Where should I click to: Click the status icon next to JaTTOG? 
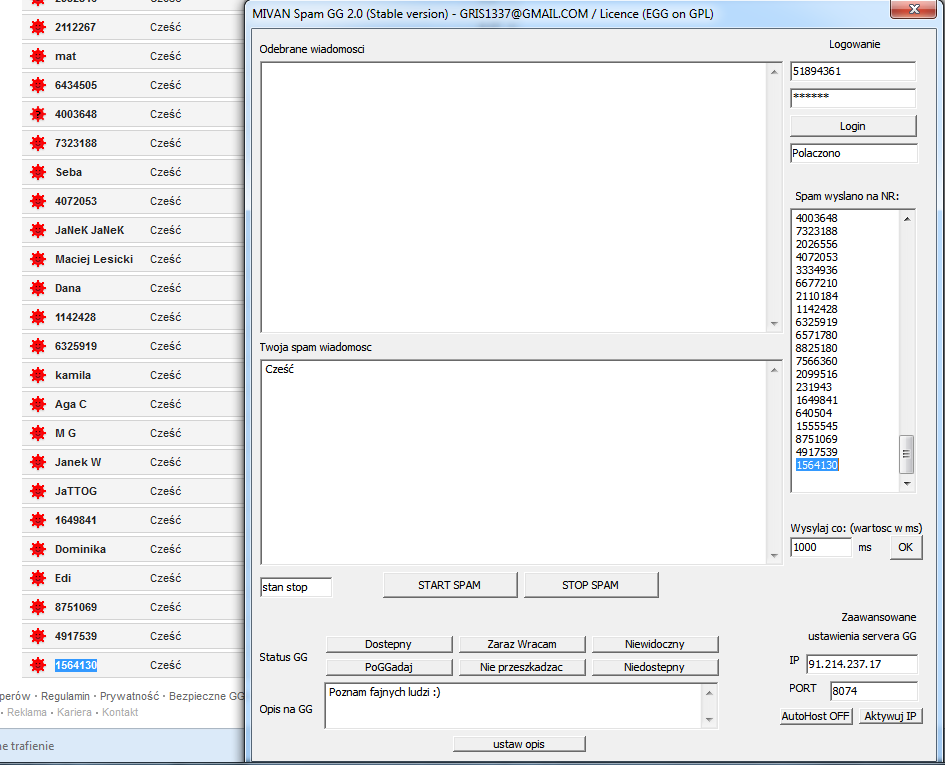point(38,491)
